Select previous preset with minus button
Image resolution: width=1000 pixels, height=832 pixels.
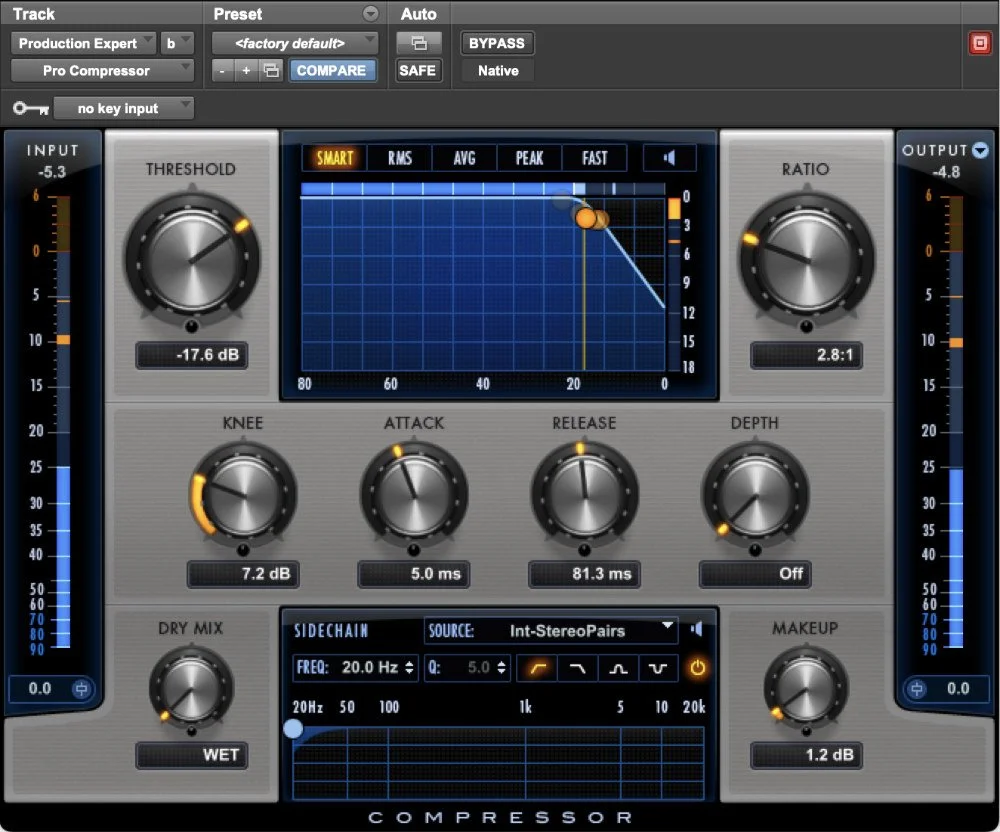point(222,70)
